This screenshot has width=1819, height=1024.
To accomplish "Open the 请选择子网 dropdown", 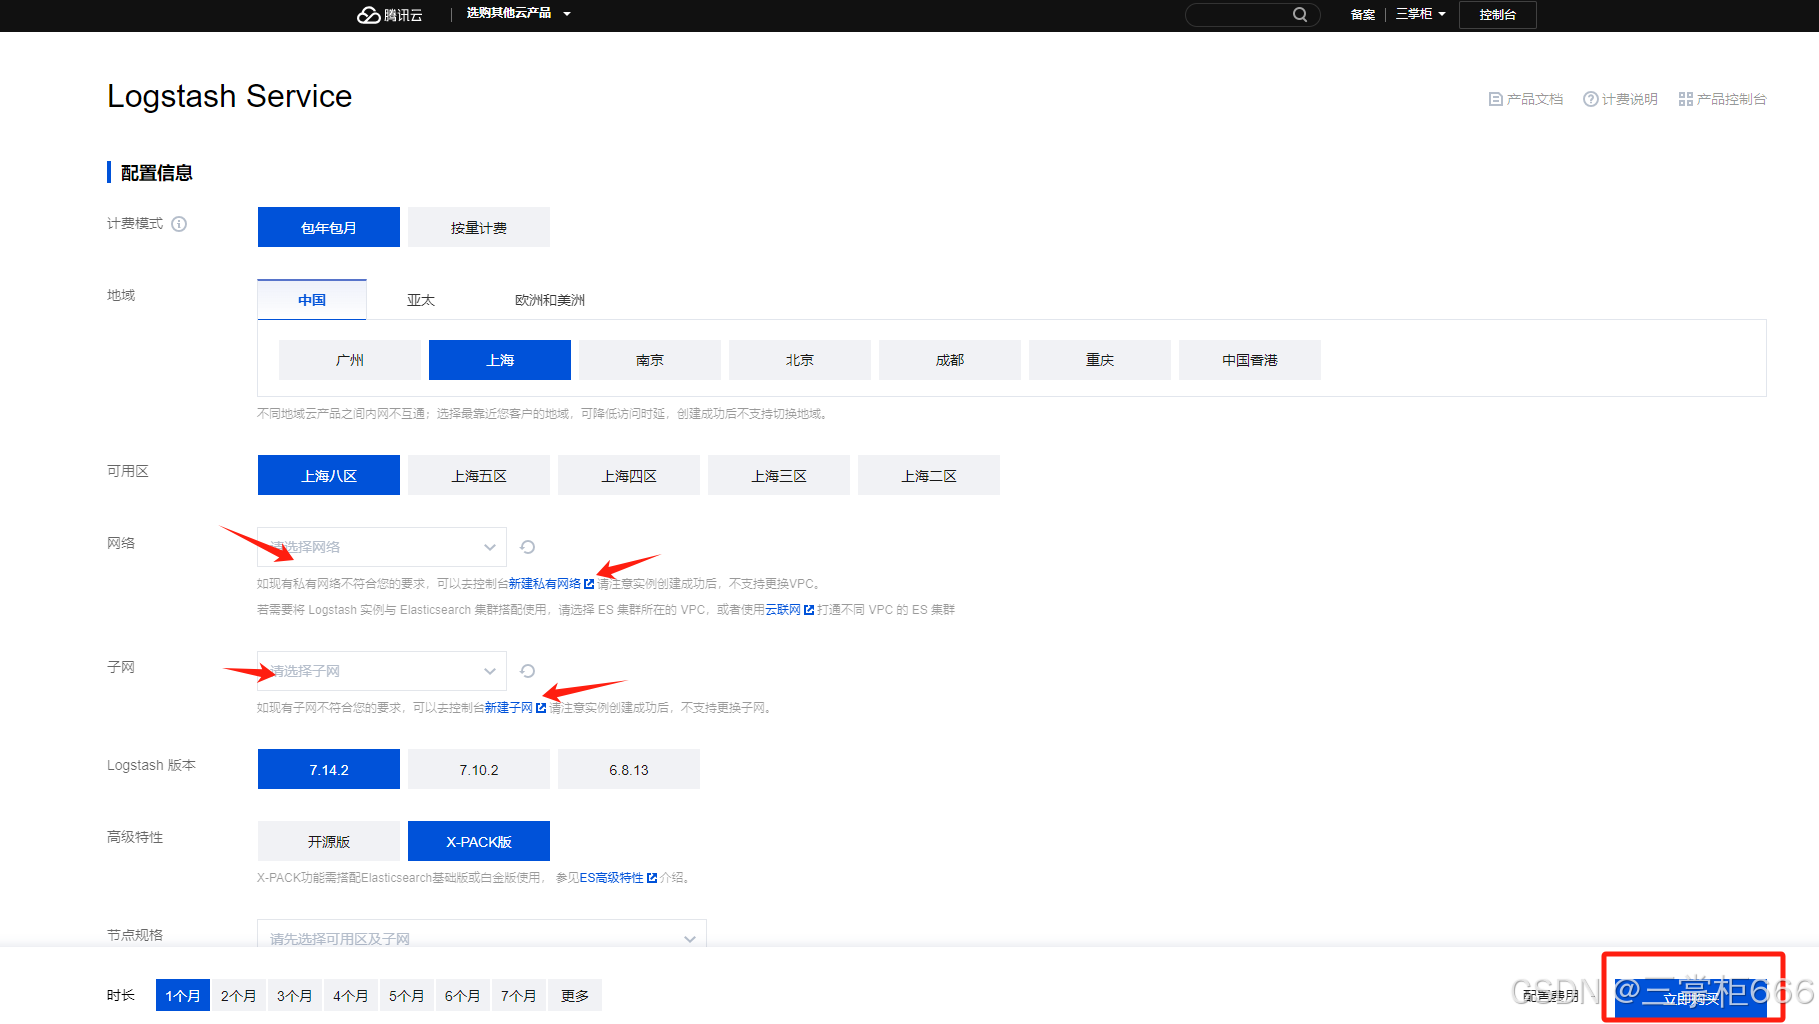I will tap(380, 670).
